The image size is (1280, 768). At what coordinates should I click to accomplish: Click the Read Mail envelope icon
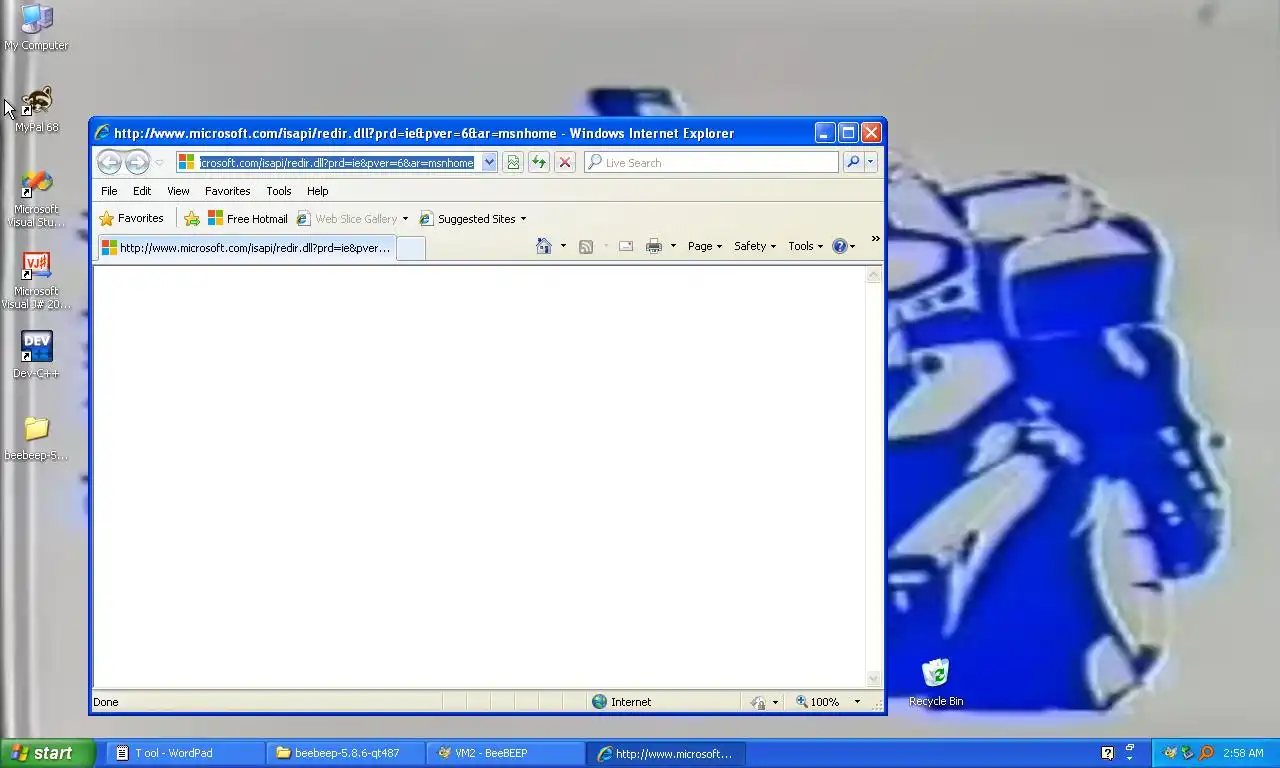coord(626,246)
